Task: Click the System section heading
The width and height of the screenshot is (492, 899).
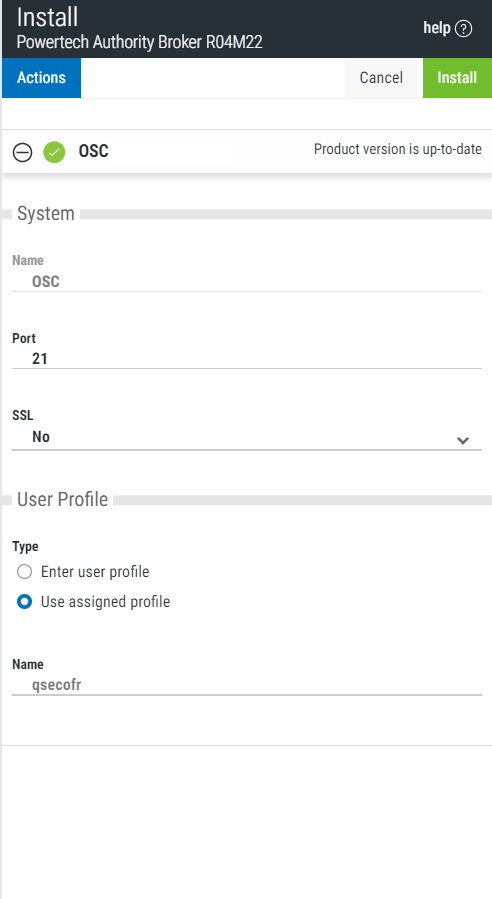Action: (x=46, y=213)
